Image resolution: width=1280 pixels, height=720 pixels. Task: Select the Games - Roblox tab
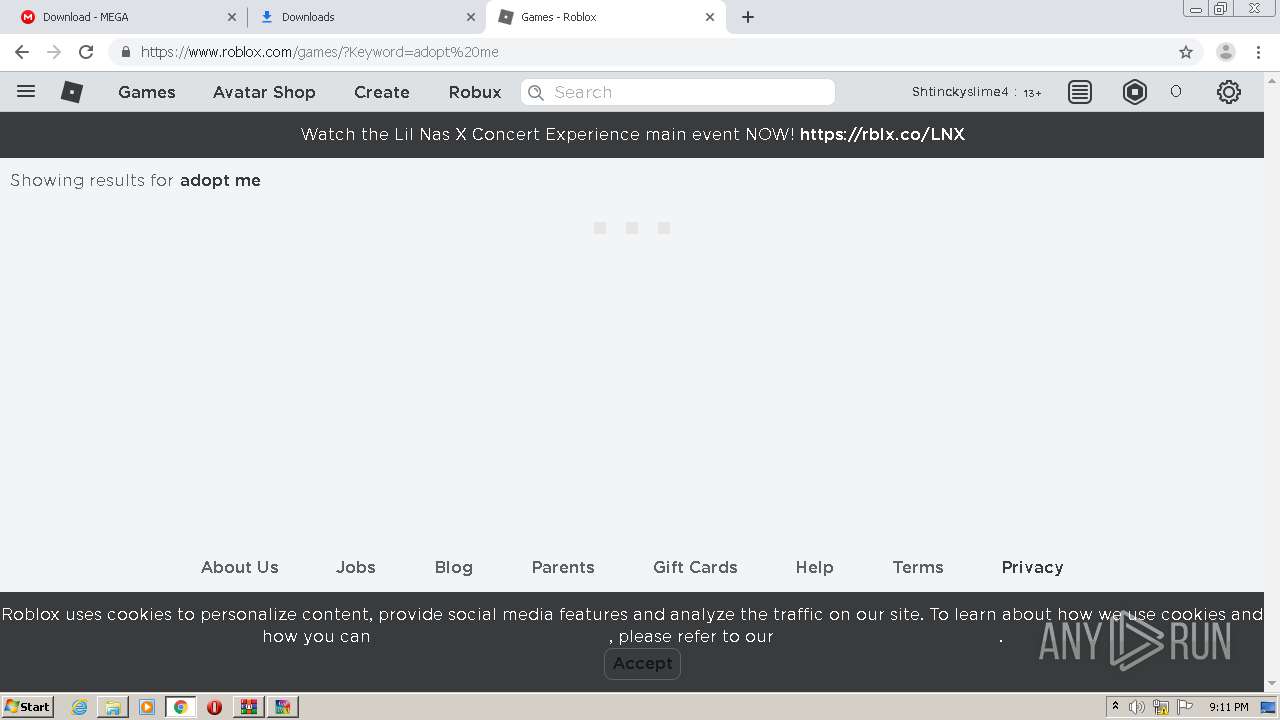(x=605, y=17)
